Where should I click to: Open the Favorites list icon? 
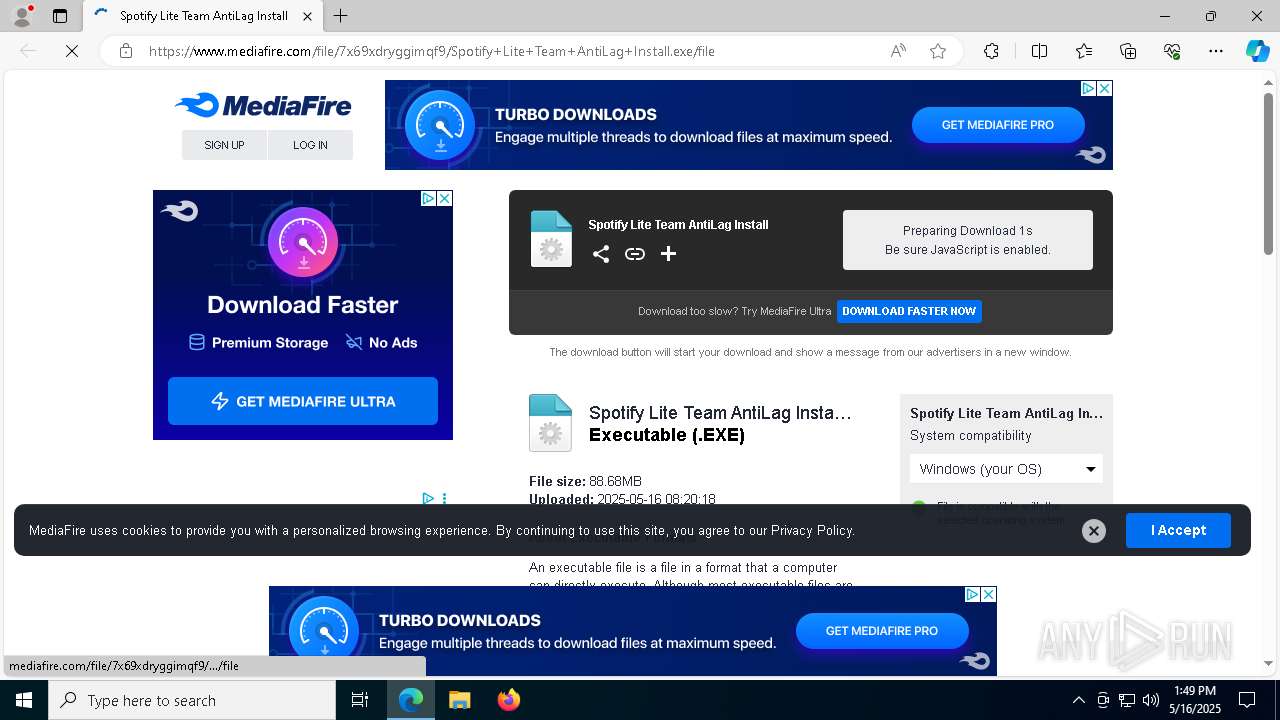[1084, 51]
